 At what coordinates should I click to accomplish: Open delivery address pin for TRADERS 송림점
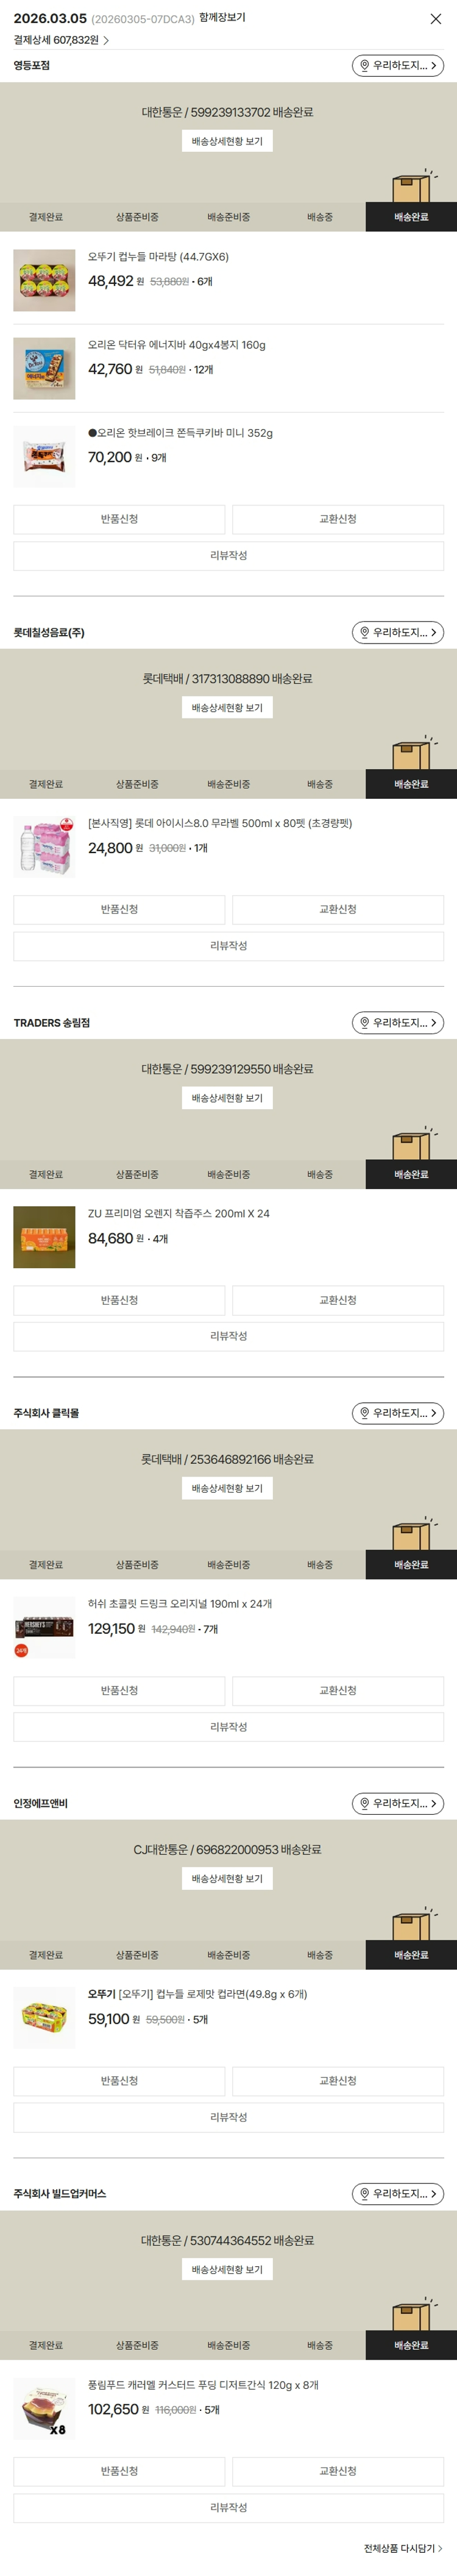coord(397,1022)
